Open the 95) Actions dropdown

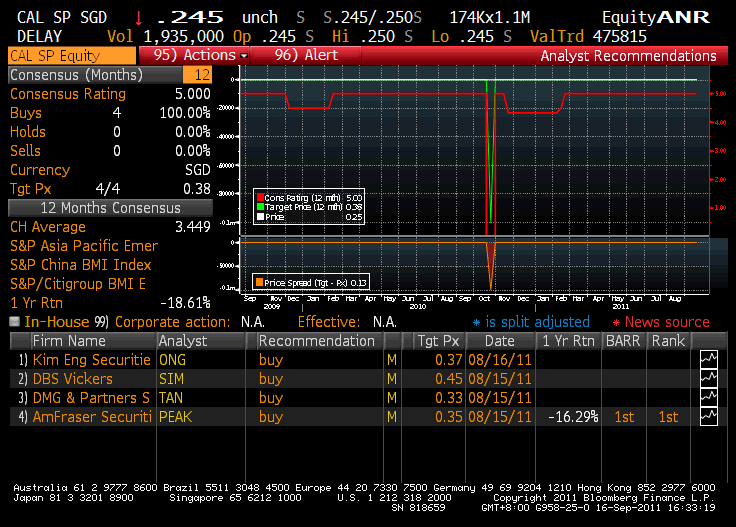(194, 55)
